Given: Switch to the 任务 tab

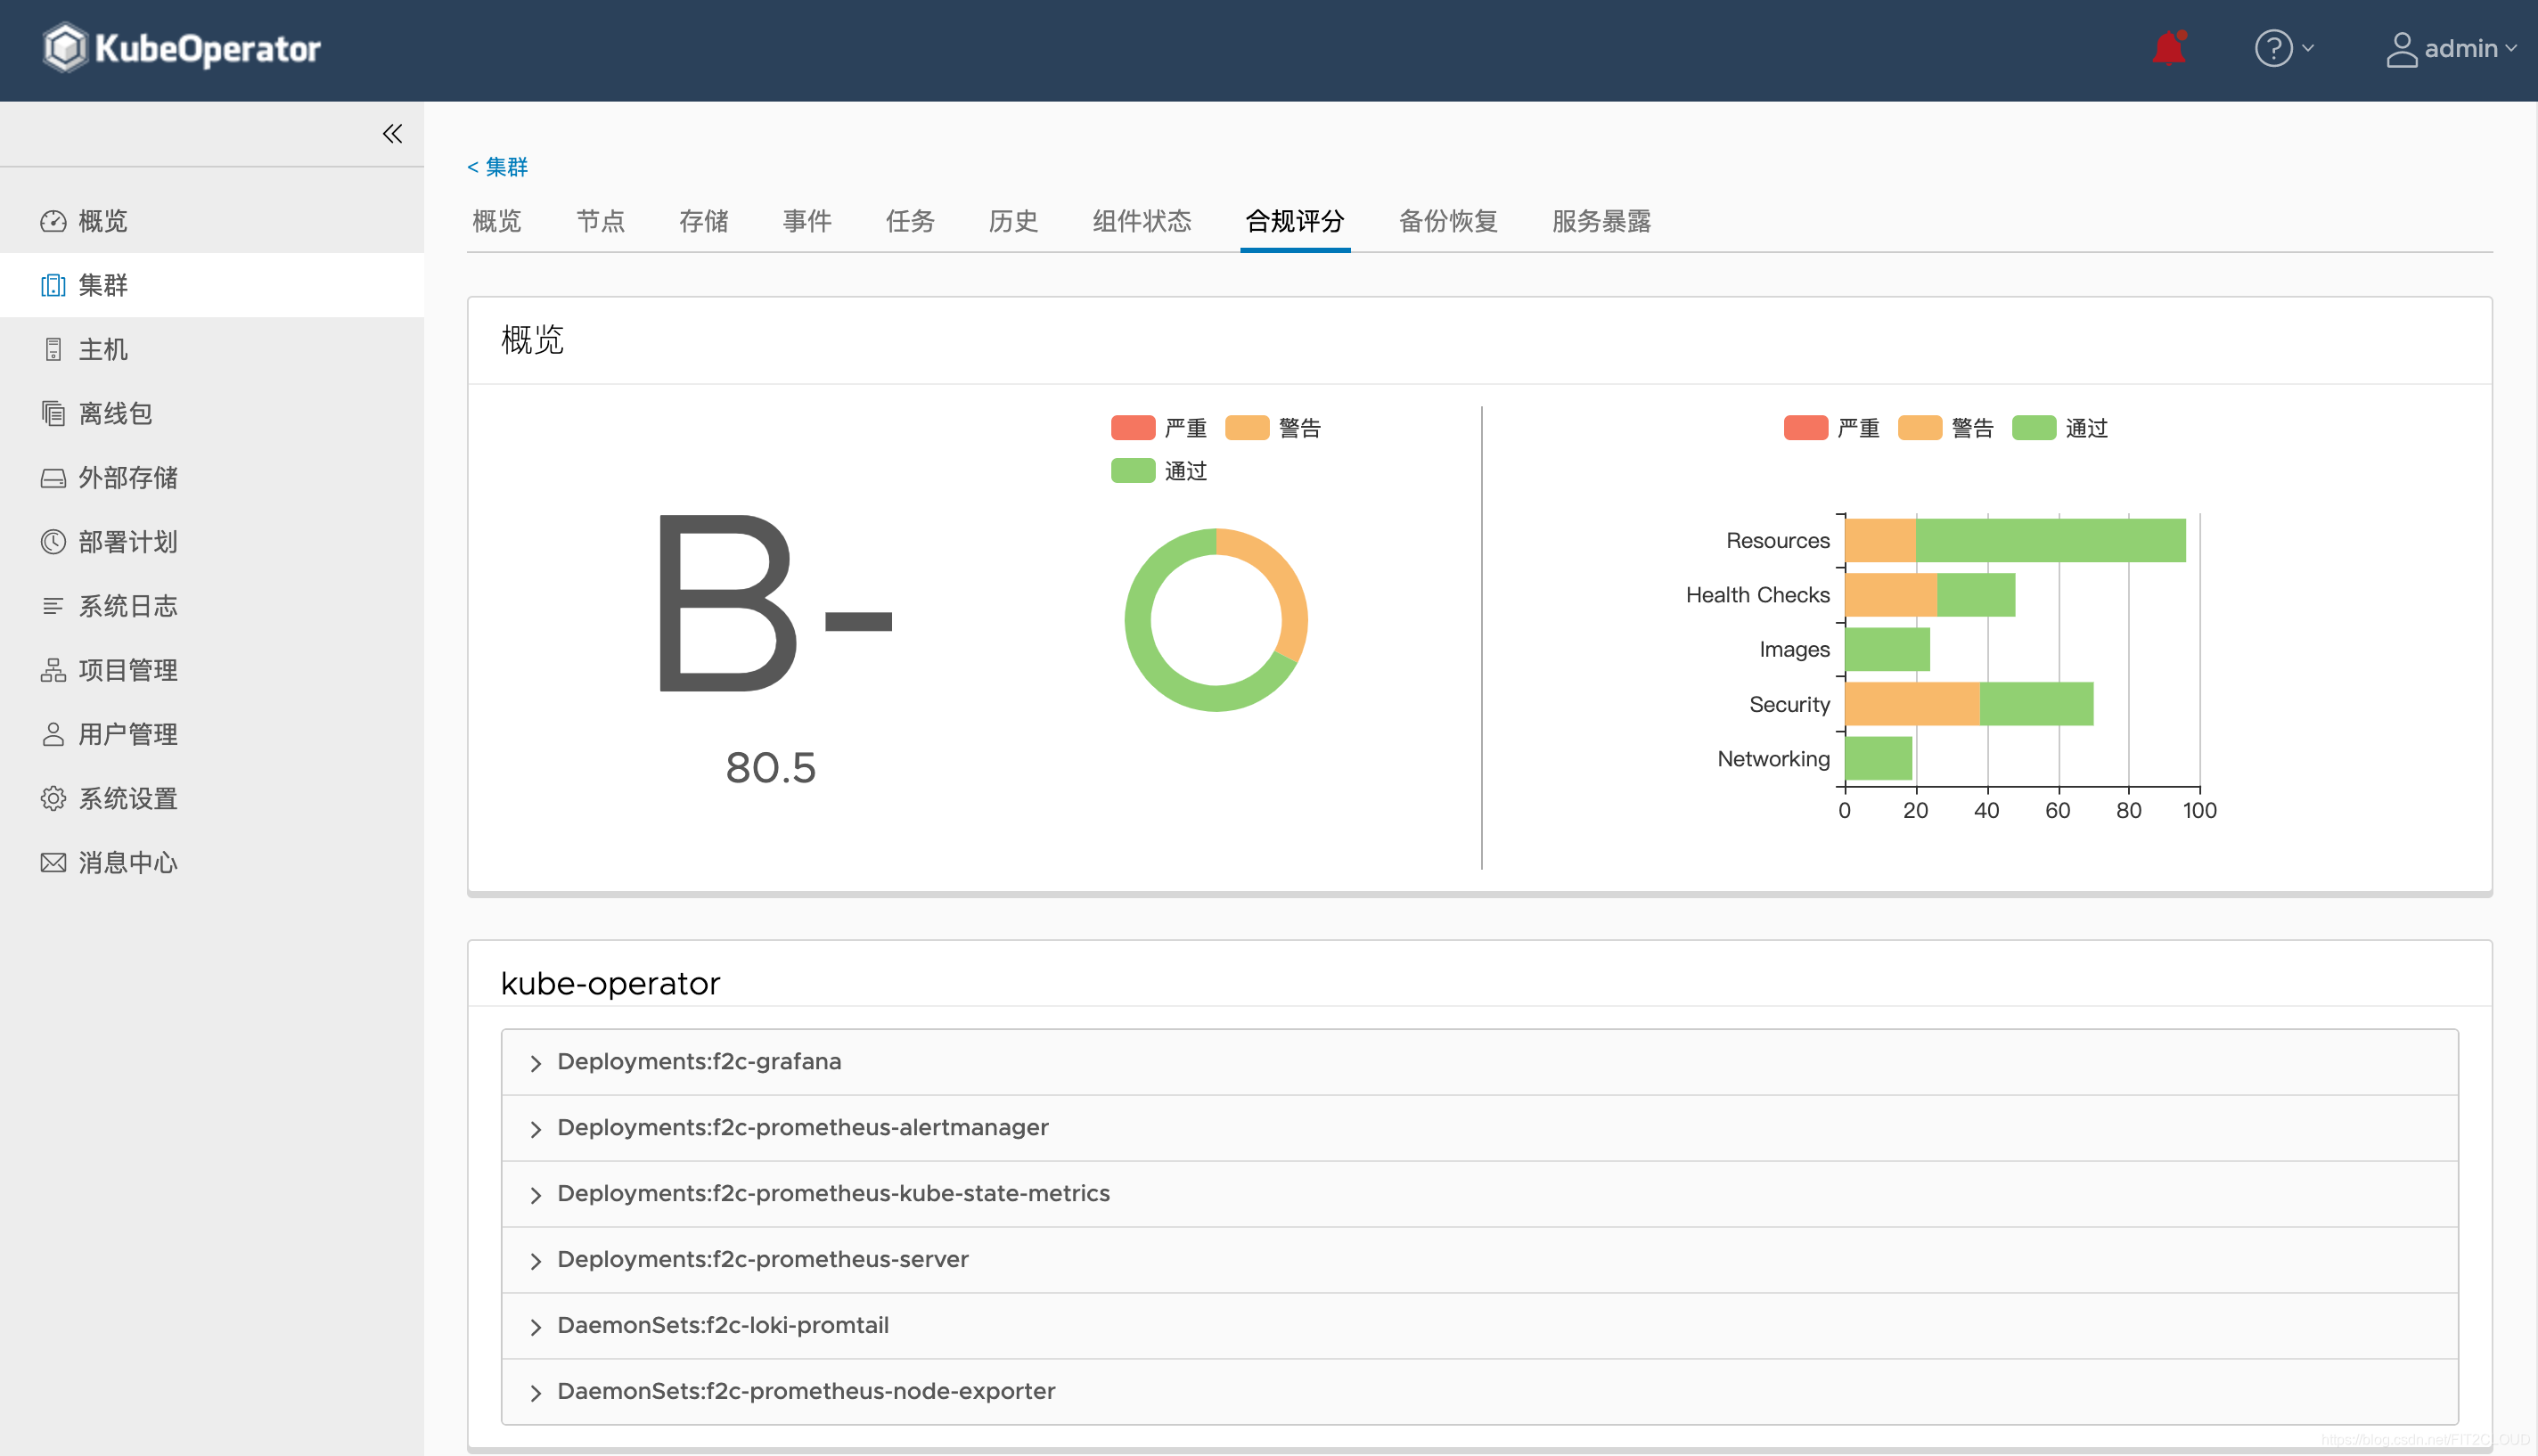Looking at the screenshot, I should click(910, 221).
